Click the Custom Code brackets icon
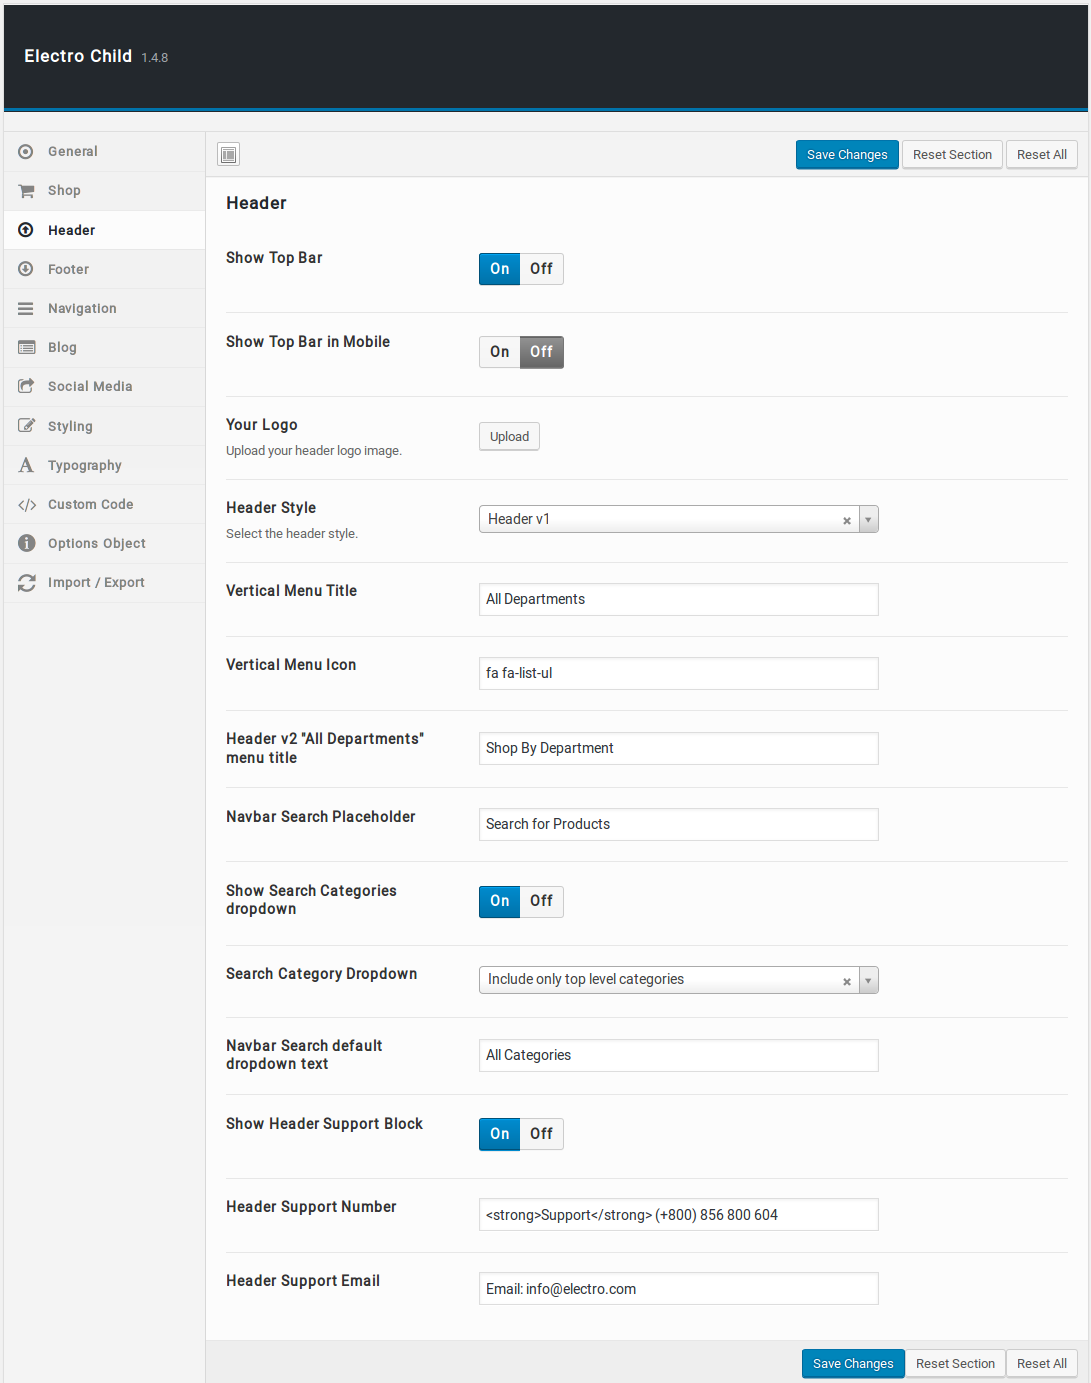Viewport: 1091px width, 1383px height. click(x=27, y=505)
